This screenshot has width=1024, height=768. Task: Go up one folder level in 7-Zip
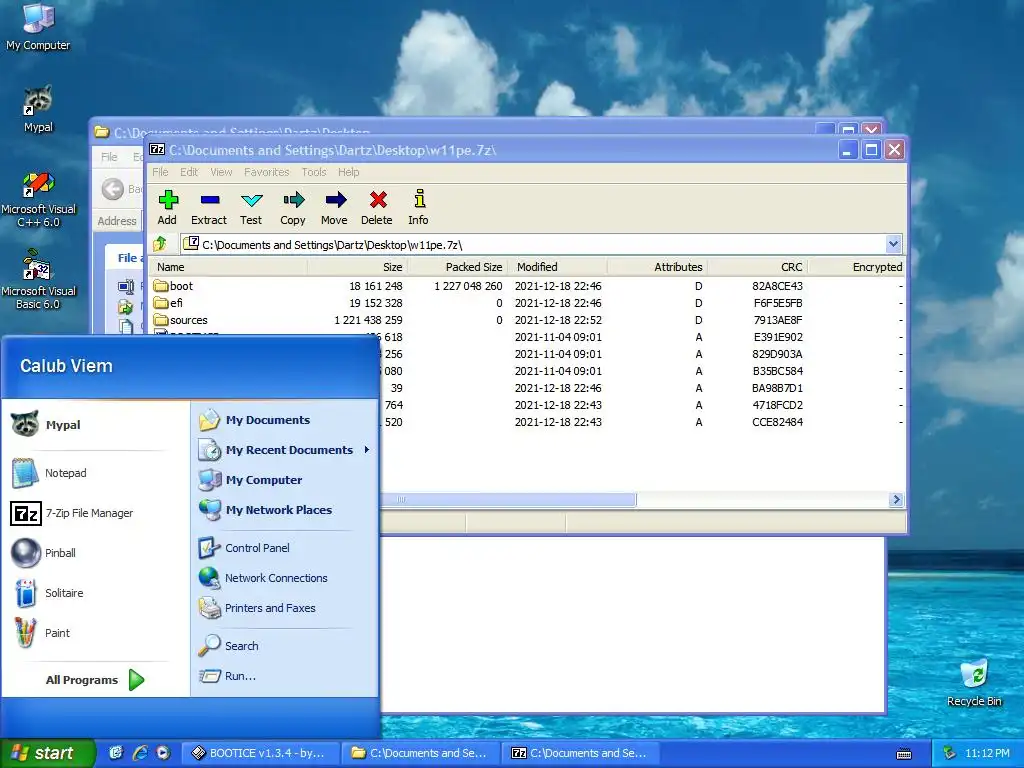click(160, 245)
